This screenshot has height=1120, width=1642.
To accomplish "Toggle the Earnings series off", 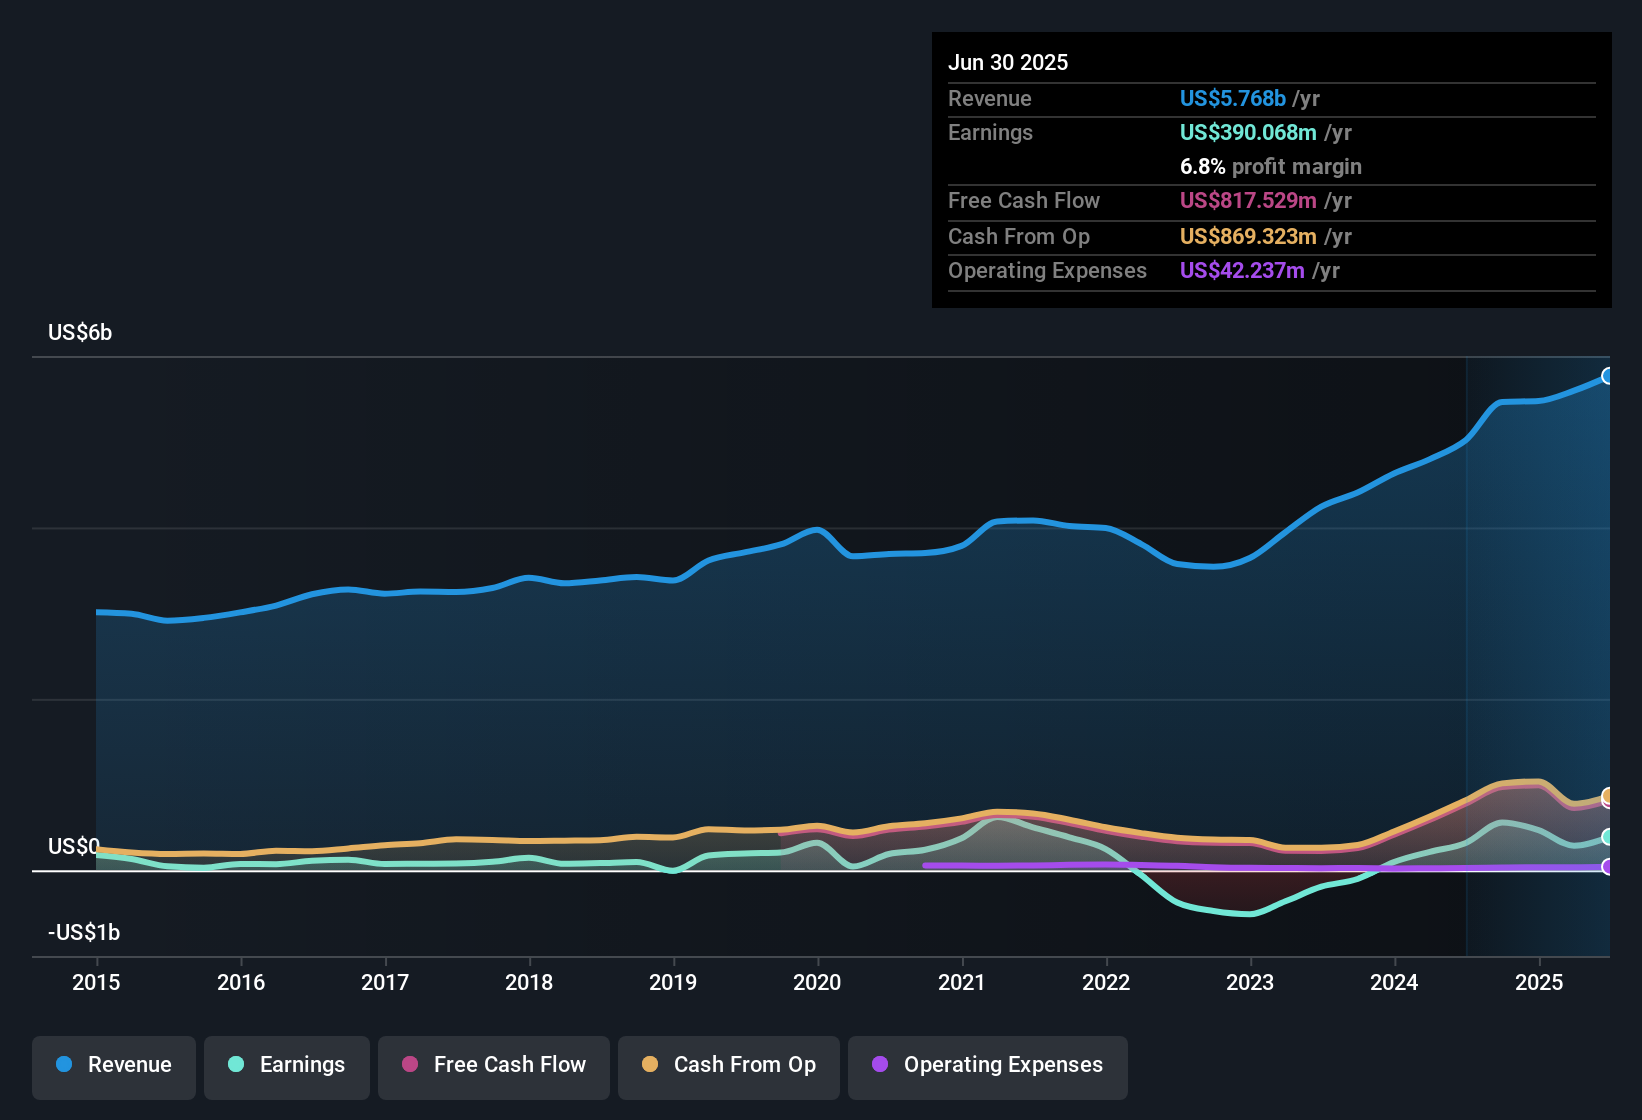I will [287, 1066].
